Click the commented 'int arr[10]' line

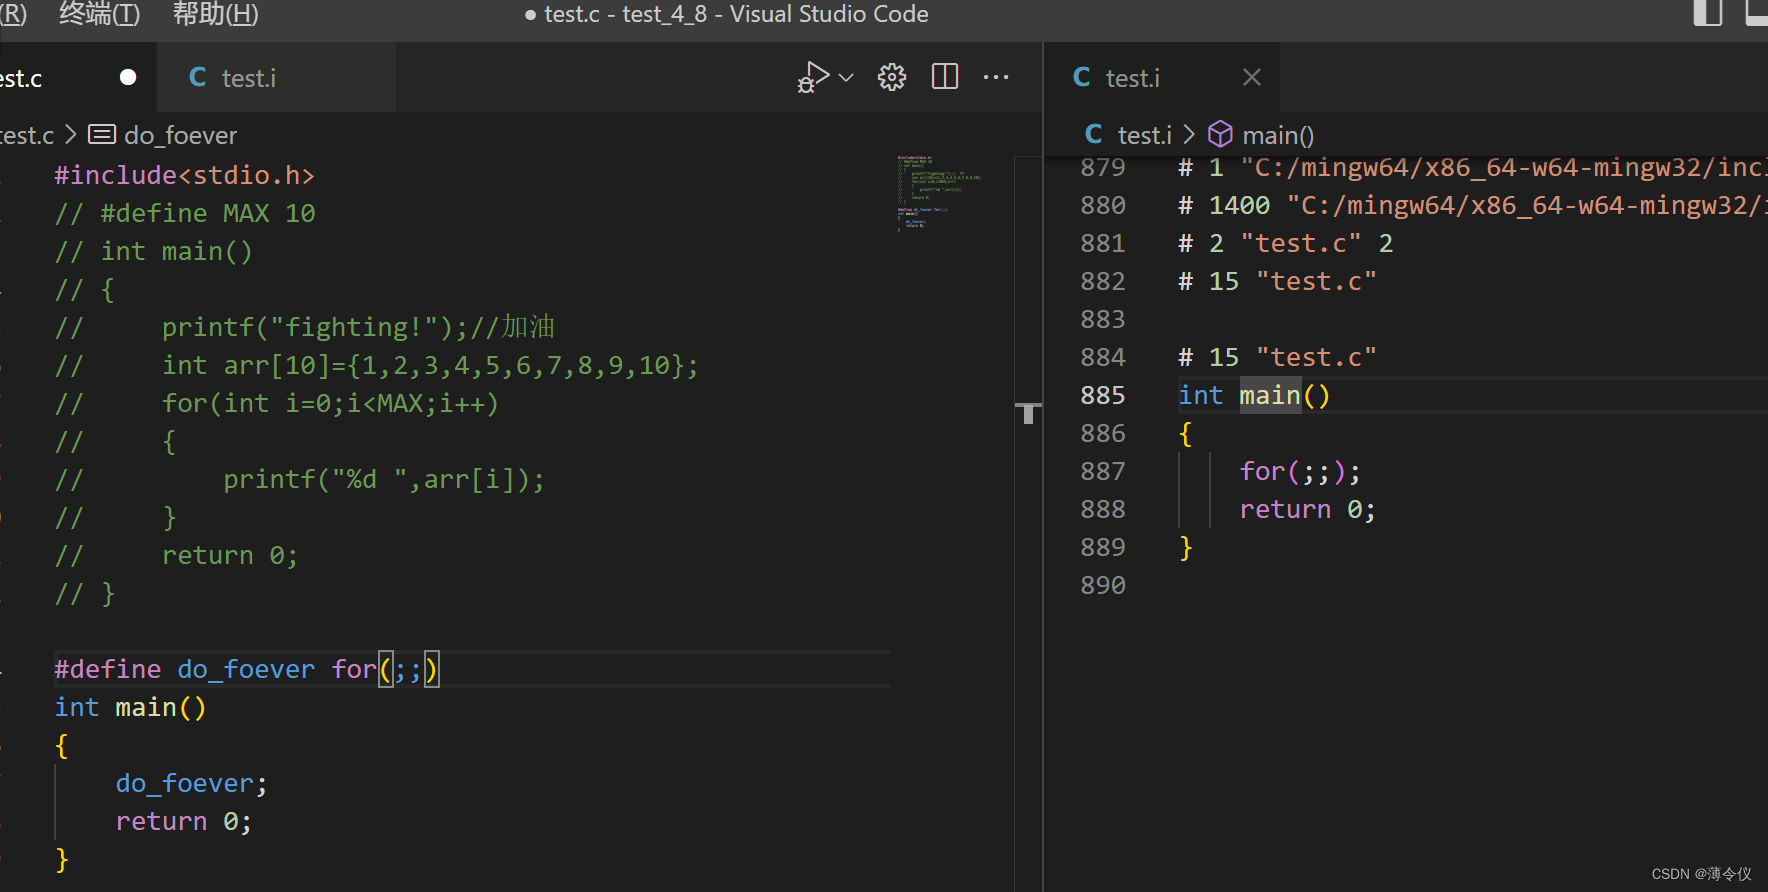(x=377, y=365)
